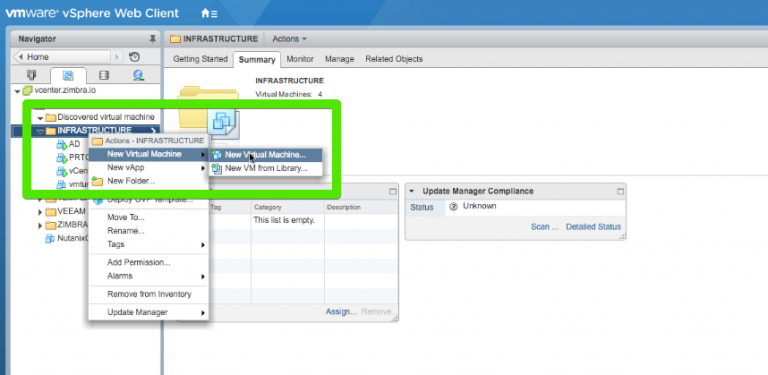The image size is (768, 375).
Task: Select Move To... in context menu
Action: click(x=149, y=217)
